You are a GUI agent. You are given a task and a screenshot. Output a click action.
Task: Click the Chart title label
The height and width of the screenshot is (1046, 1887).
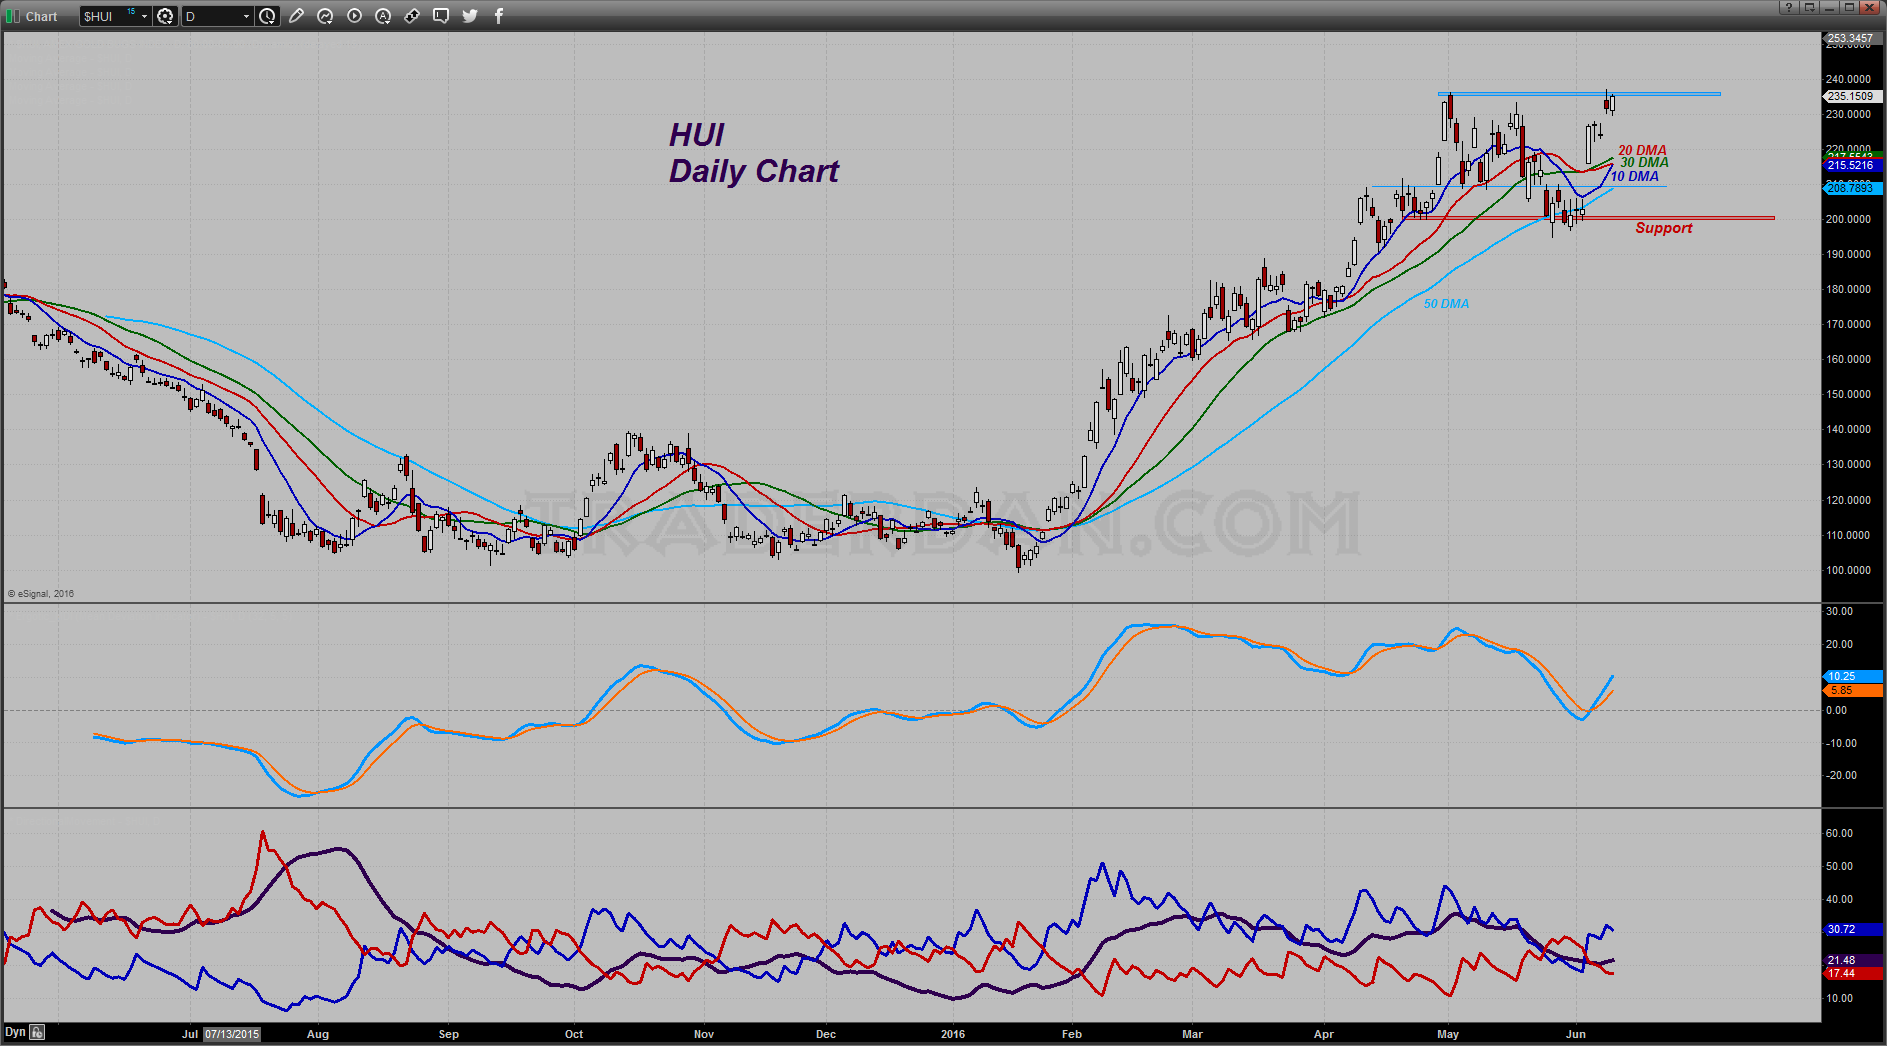click(x=41, y=16)
